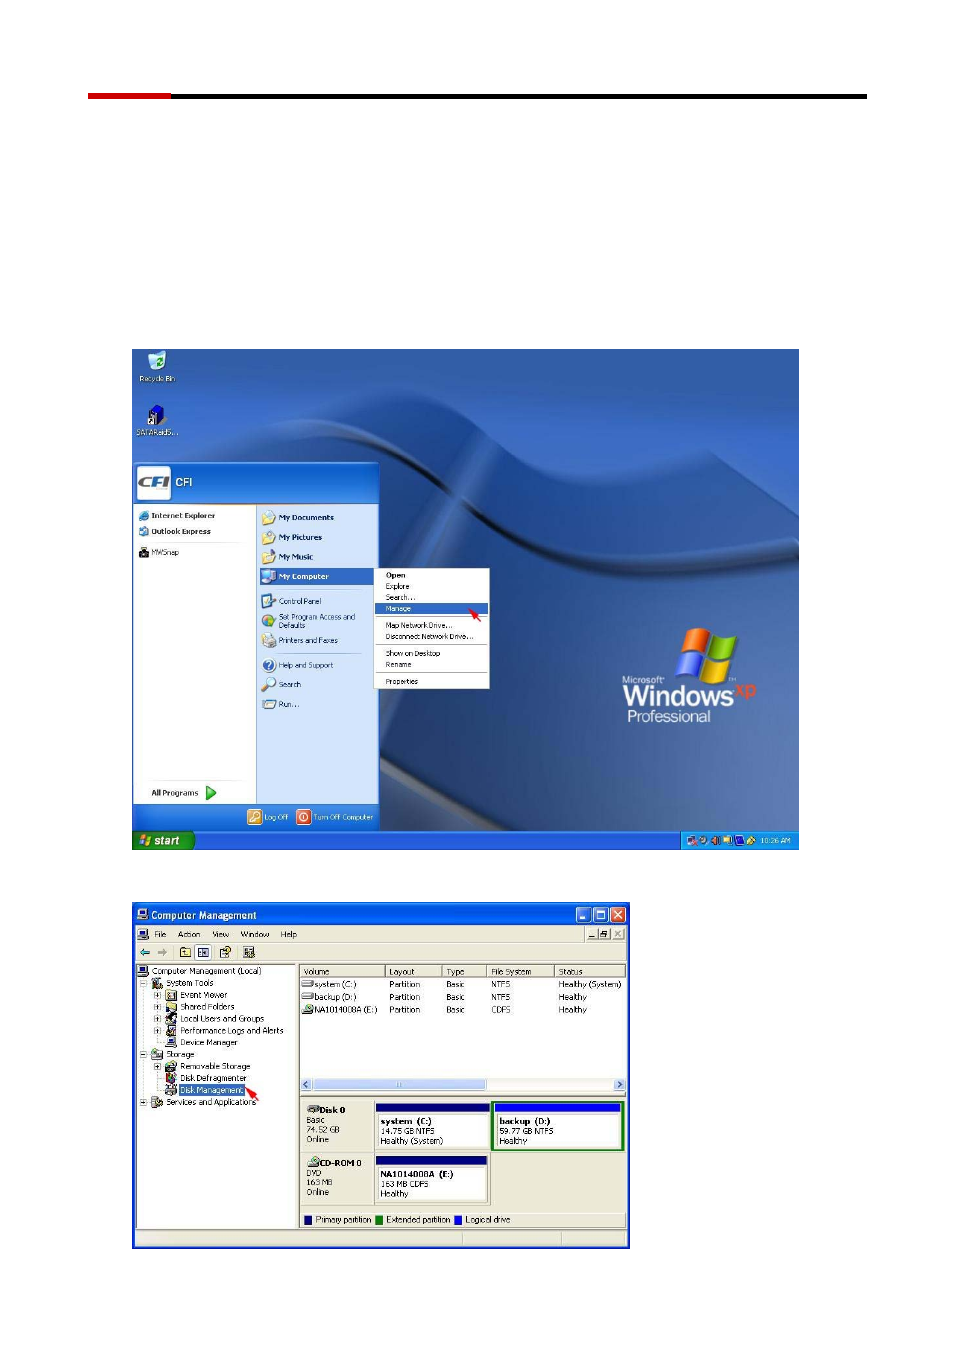Image resolution: width=954 pixels, height=1350 pixels.
Task: Collapse the System Tools tree node
Action: [x=144, y=984]
